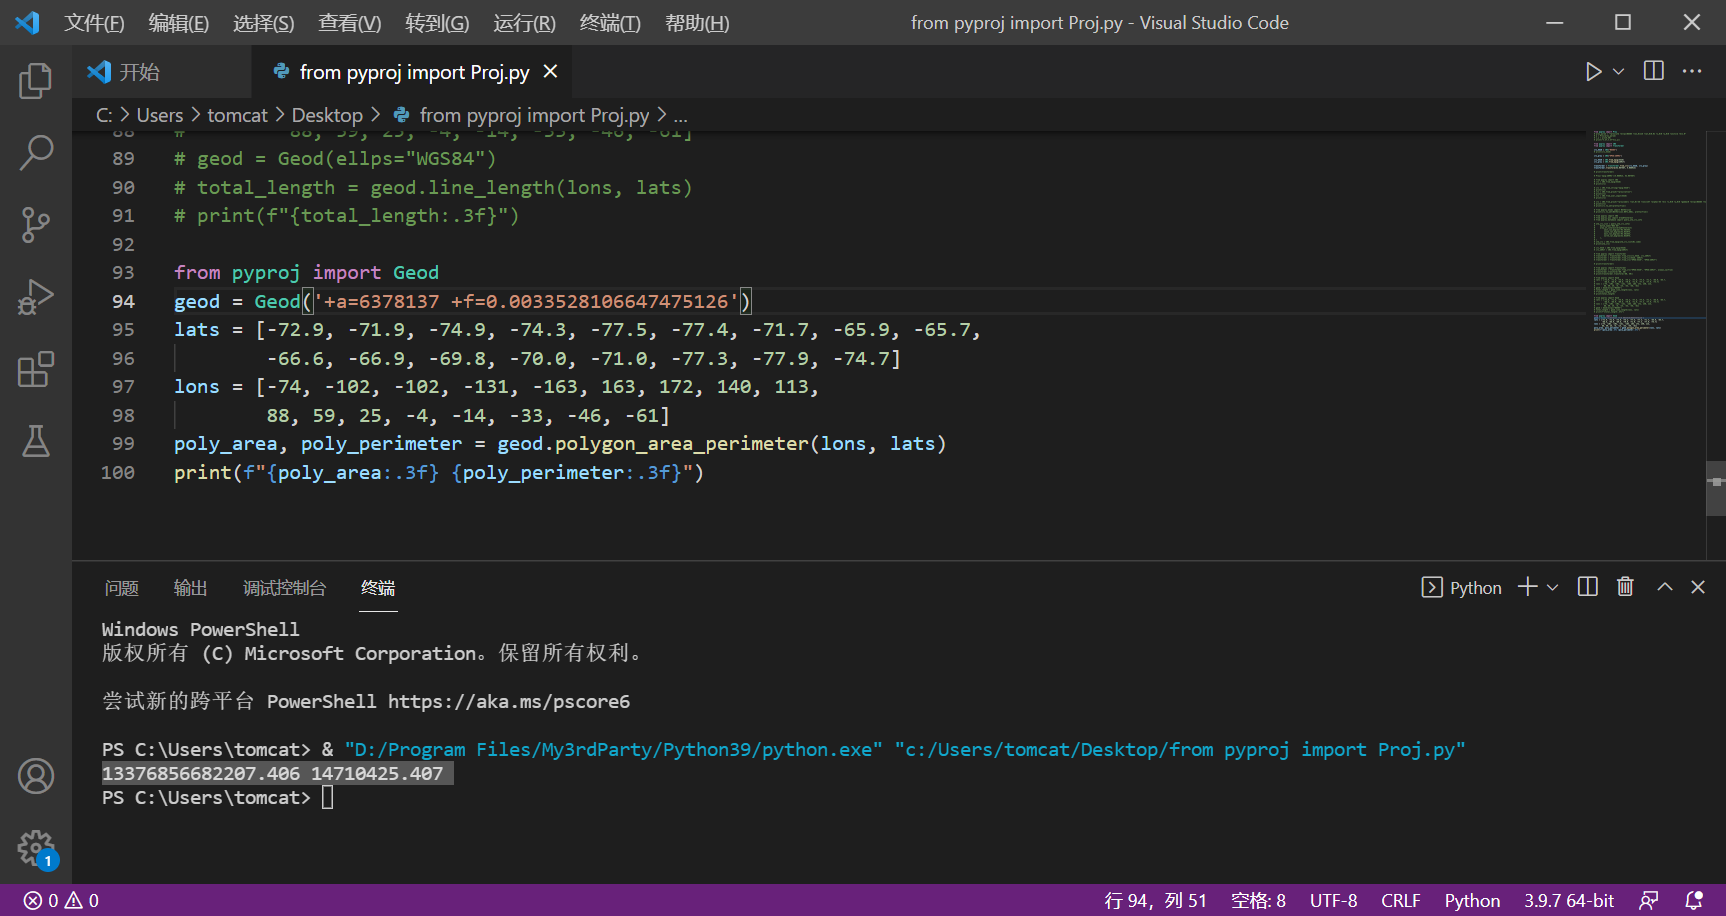Open the 文件(F) menu
Image resolution: width=1726 pixels, height=916 pixels.
click(94, 23)
